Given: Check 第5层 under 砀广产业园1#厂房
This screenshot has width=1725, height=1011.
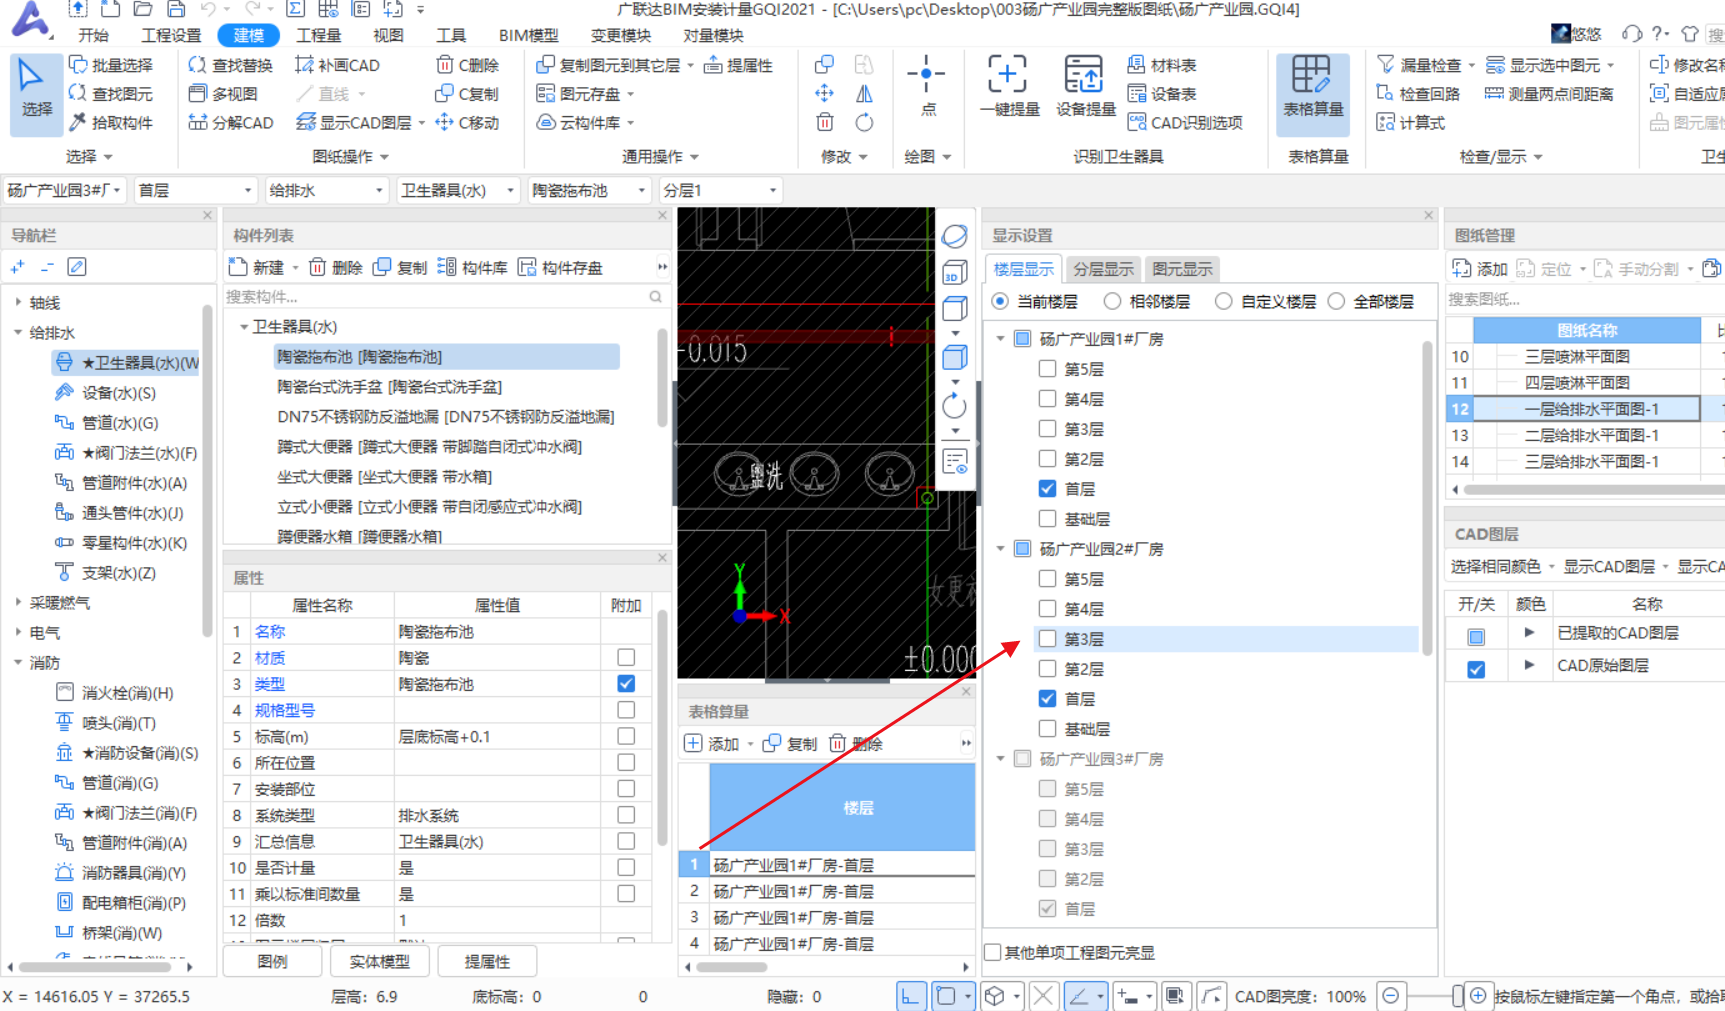Looking at the screenshot, I should 1047,369.
